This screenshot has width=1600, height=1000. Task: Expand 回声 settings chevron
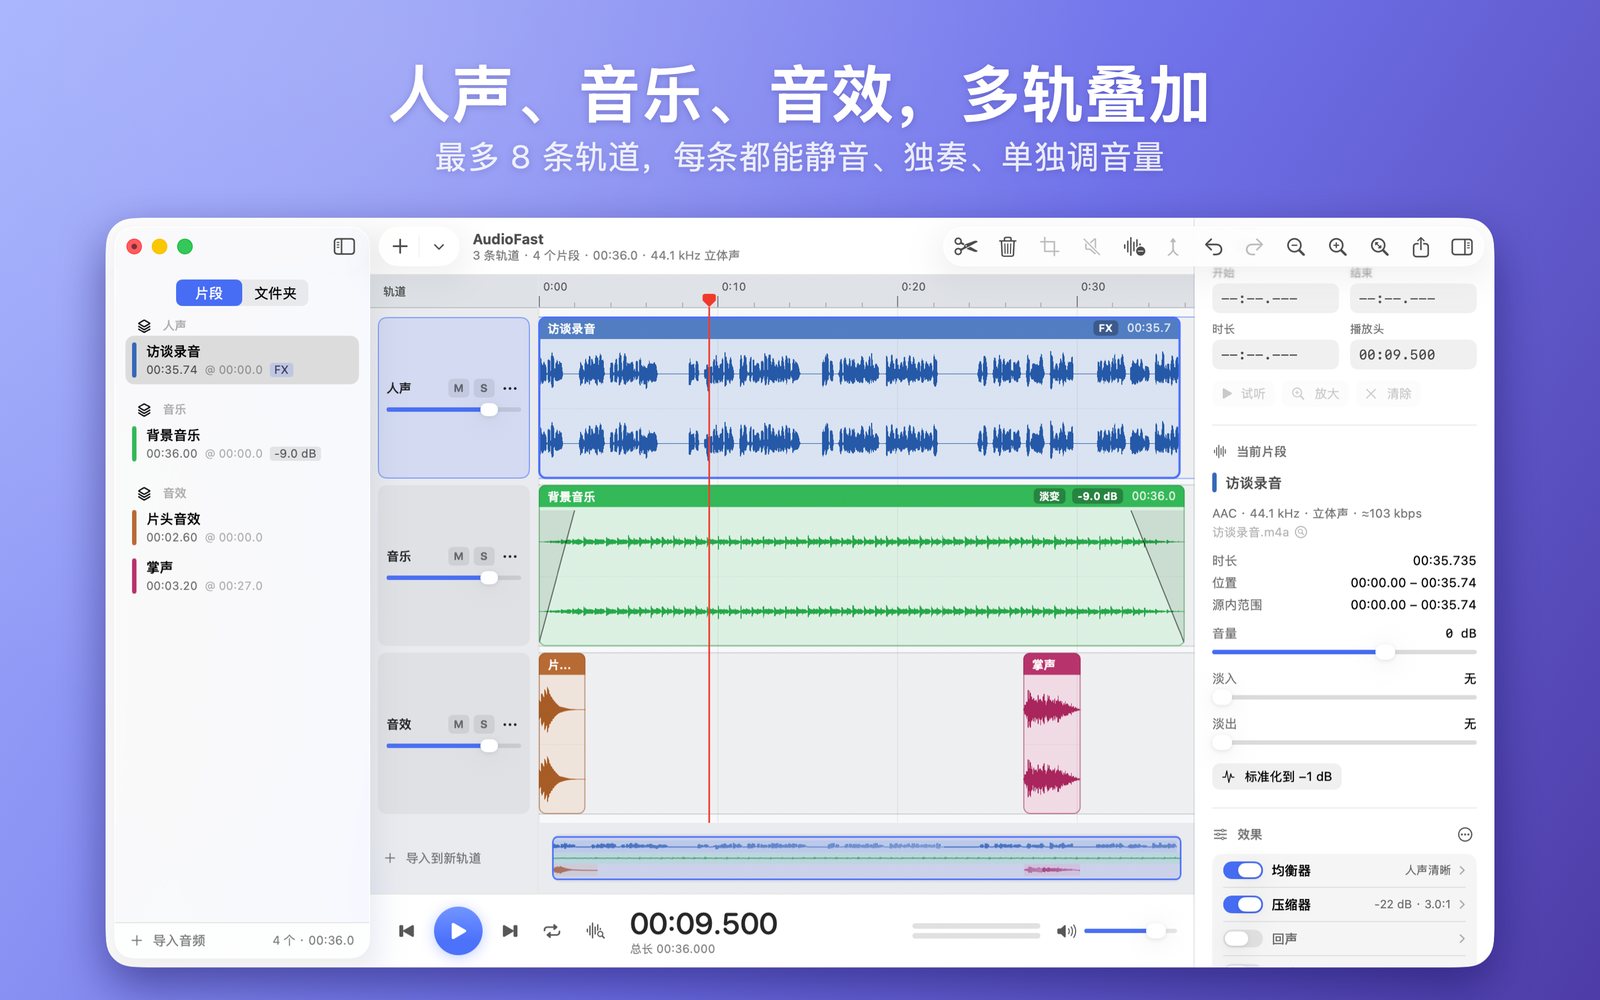(1462, 938)
